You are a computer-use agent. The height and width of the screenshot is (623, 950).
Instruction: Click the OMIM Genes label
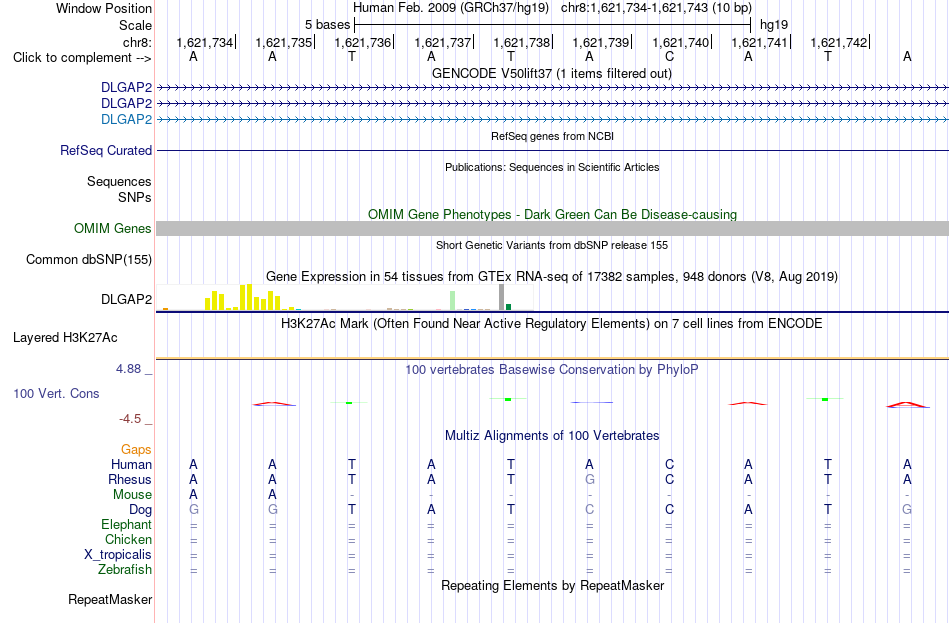tap(112, 228)
